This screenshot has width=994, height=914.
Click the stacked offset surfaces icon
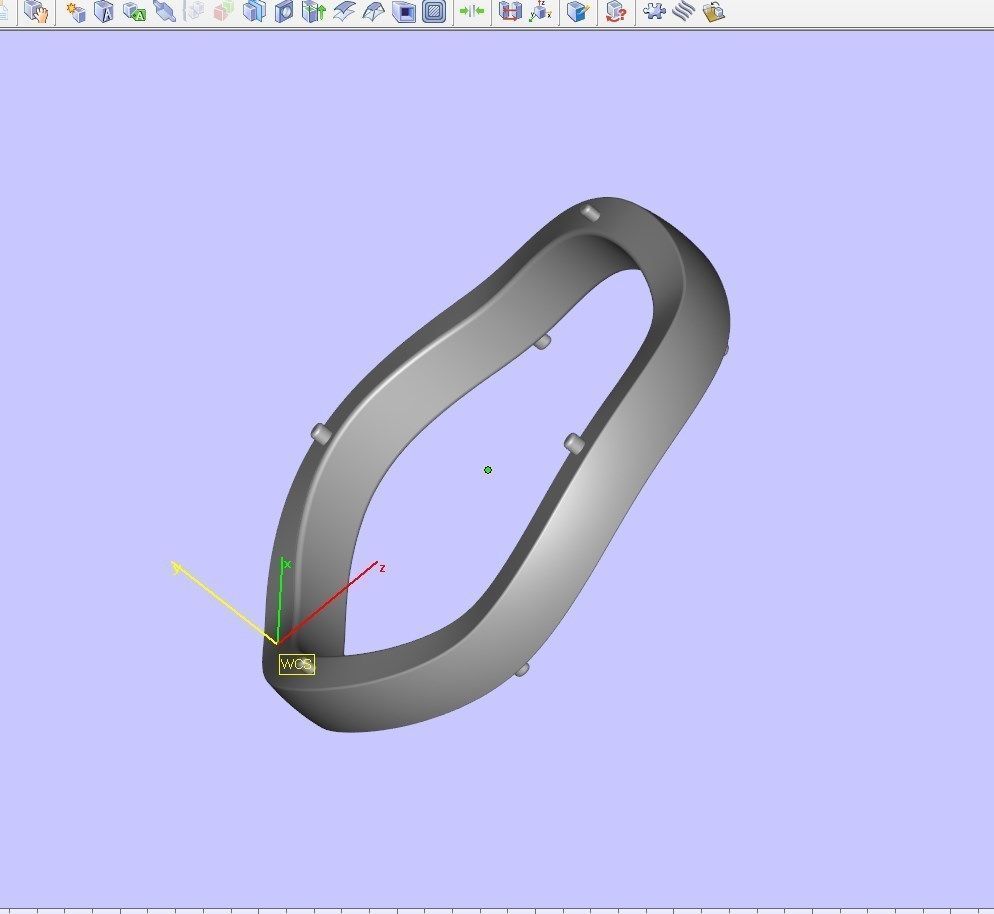(x=344, y=11)
